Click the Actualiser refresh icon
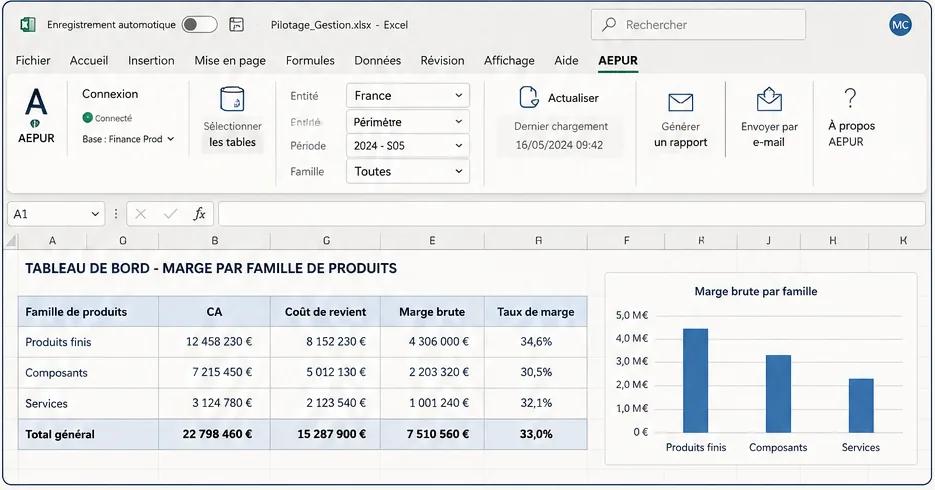This screenshot has height=490, width=935. pyautogui.click(x=528, y=97)
